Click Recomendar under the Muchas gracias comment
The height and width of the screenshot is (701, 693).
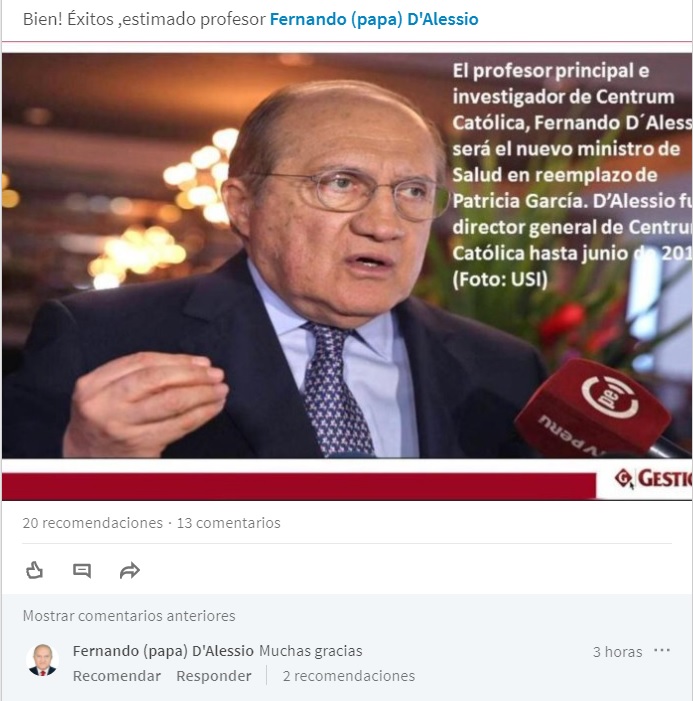click(x=117, y=676)
